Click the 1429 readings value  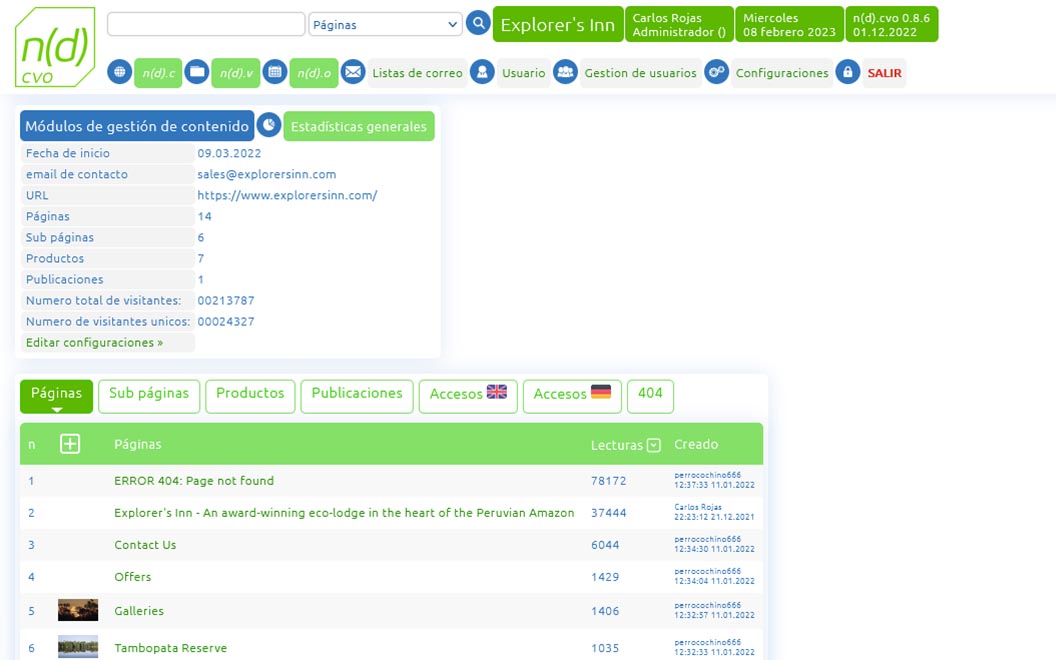(x=605, y=577)
